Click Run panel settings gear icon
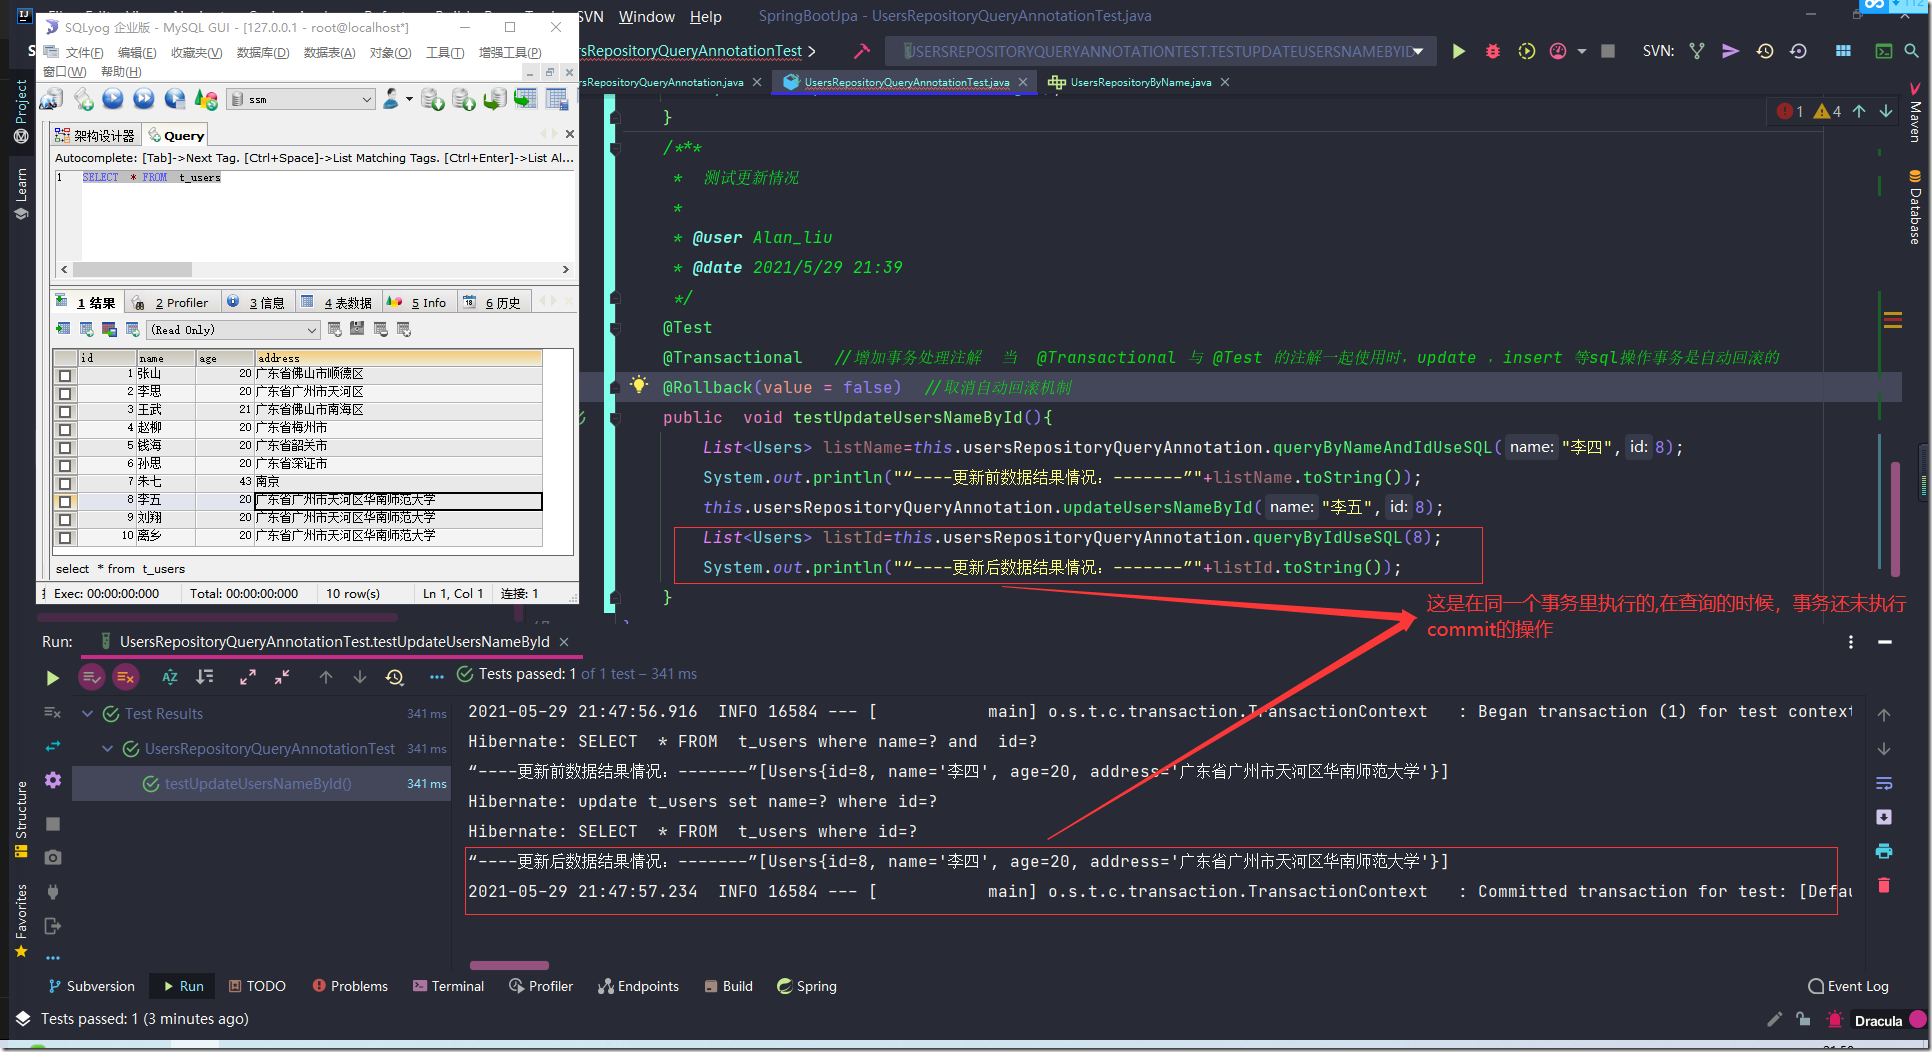1932x1052 pixels. pyautogui.click(x=53, y=780)
